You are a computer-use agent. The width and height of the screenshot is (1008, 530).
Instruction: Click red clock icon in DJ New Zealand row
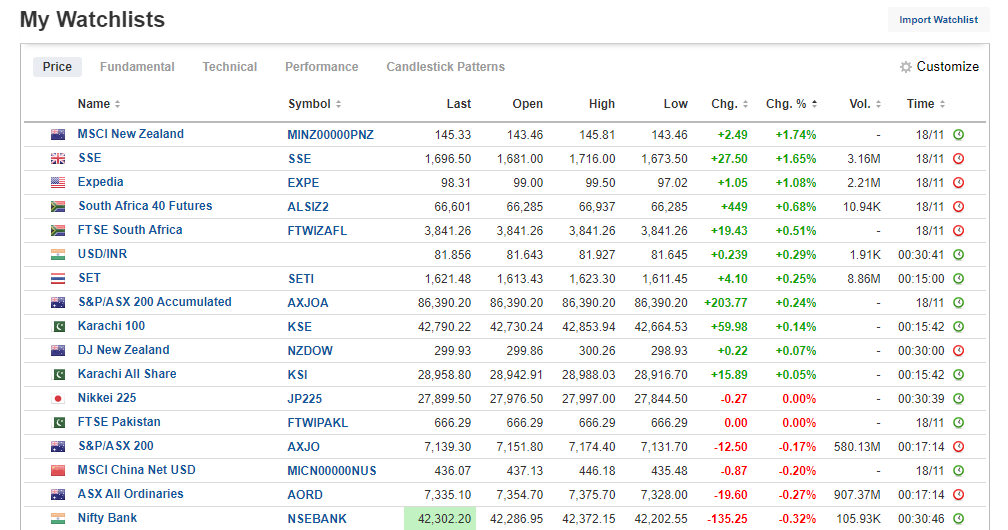(x=958, y=351)
